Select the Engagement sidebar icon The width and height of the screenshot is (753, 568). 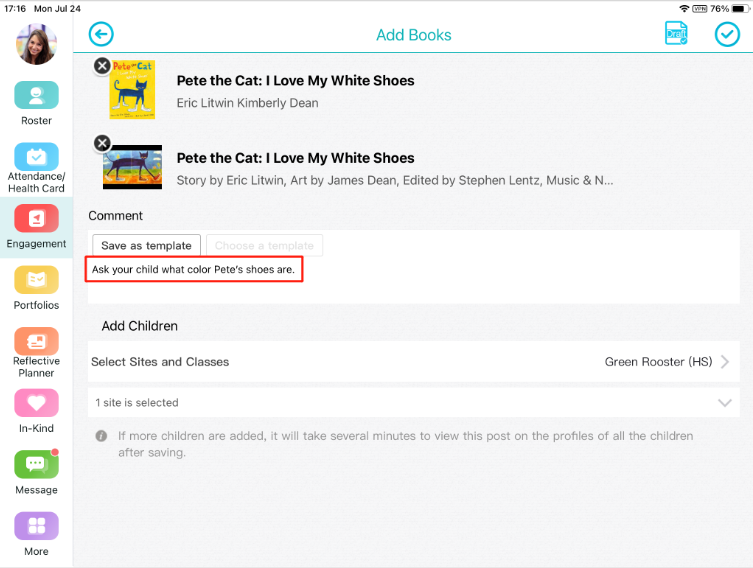click(36, 218)
